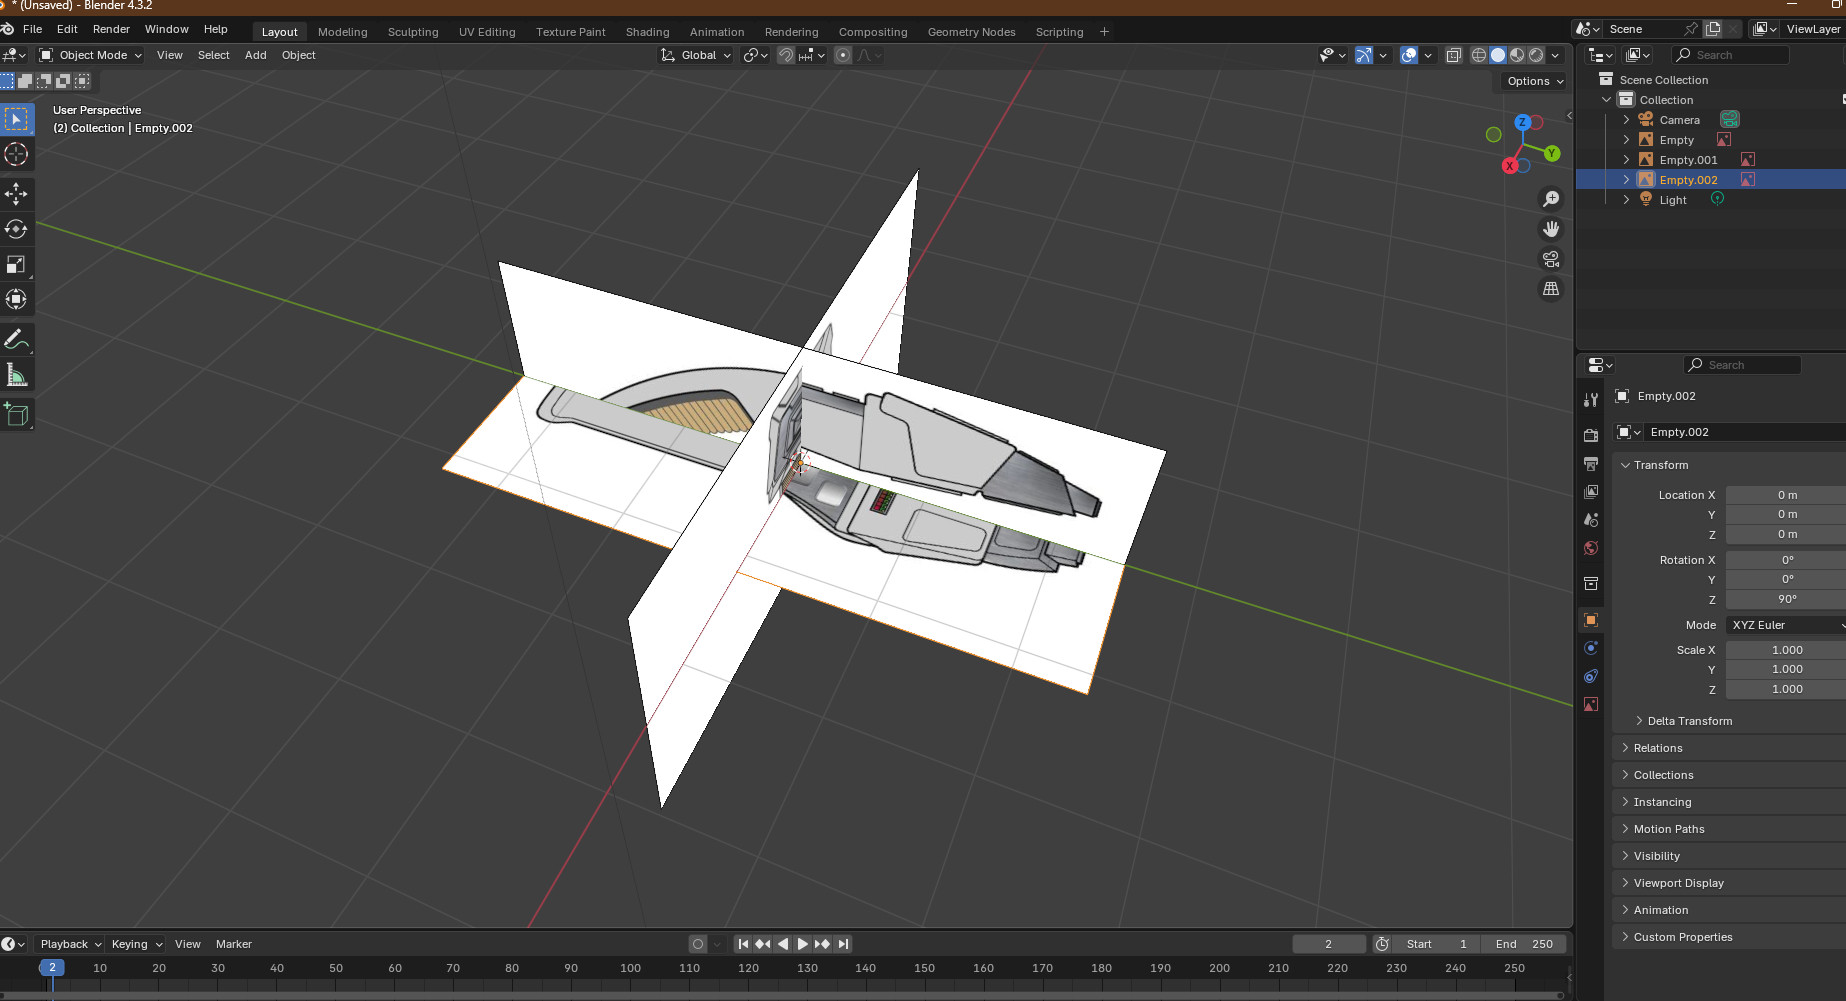Click the red X axis gizmo ball

tap(1510, 166)
